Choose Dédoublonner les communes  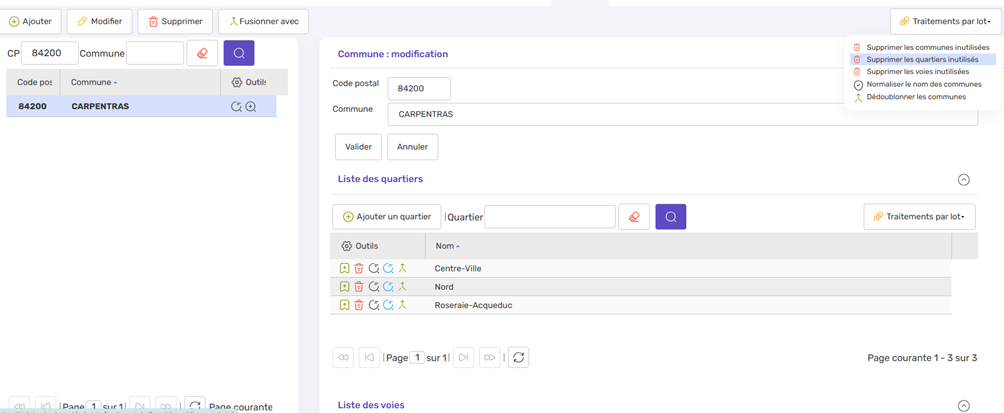(915, 97)
